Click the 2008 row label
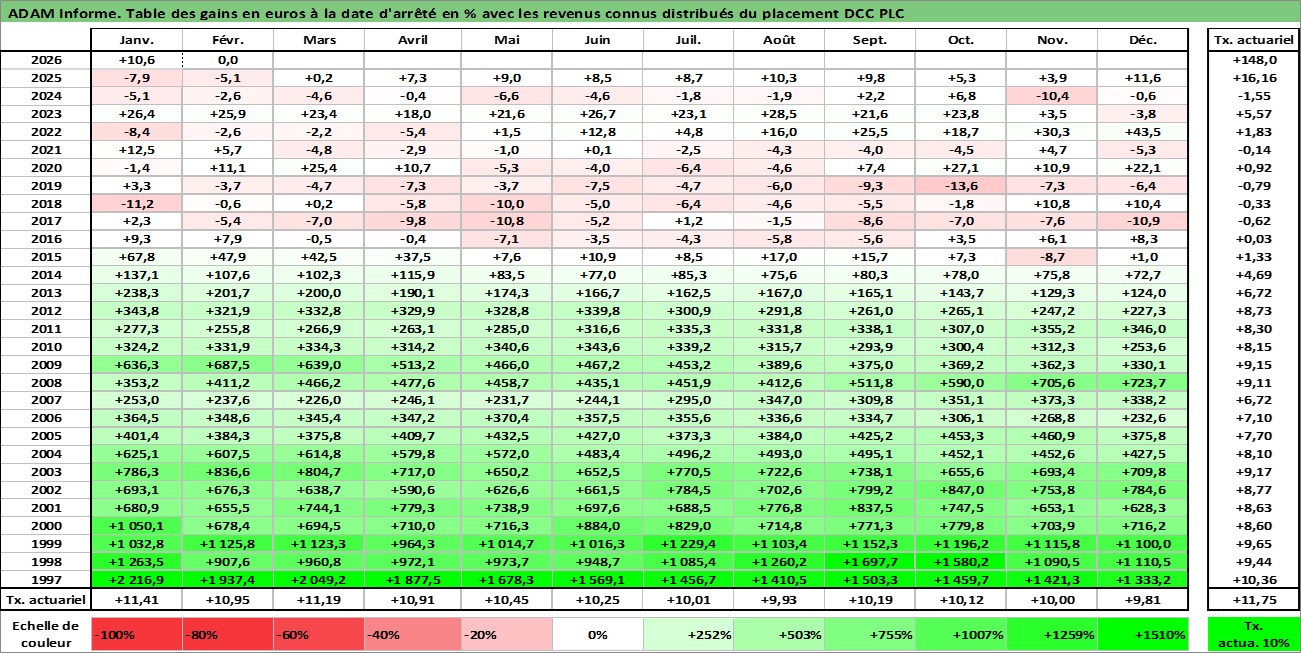Image resolution: width=1301 pixels, height=653 pixels. 46,383
